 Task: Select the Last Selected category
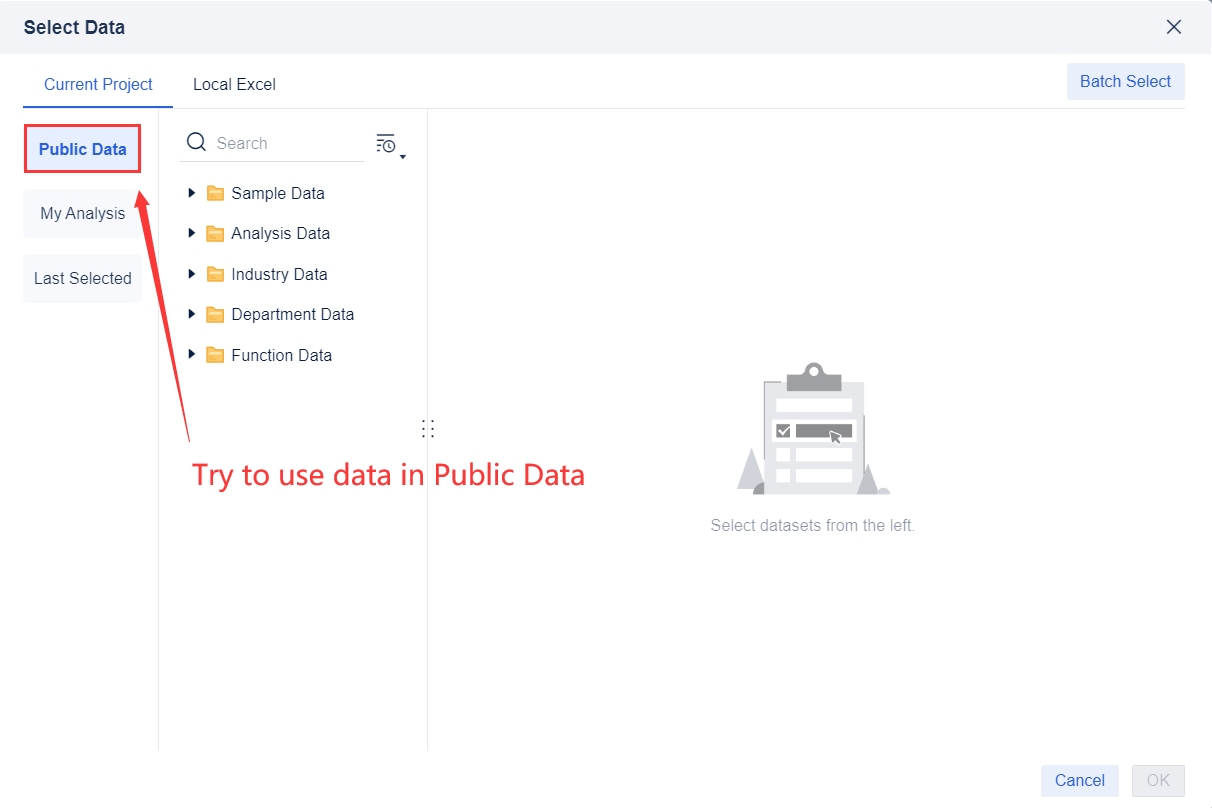tap(82, 278)
